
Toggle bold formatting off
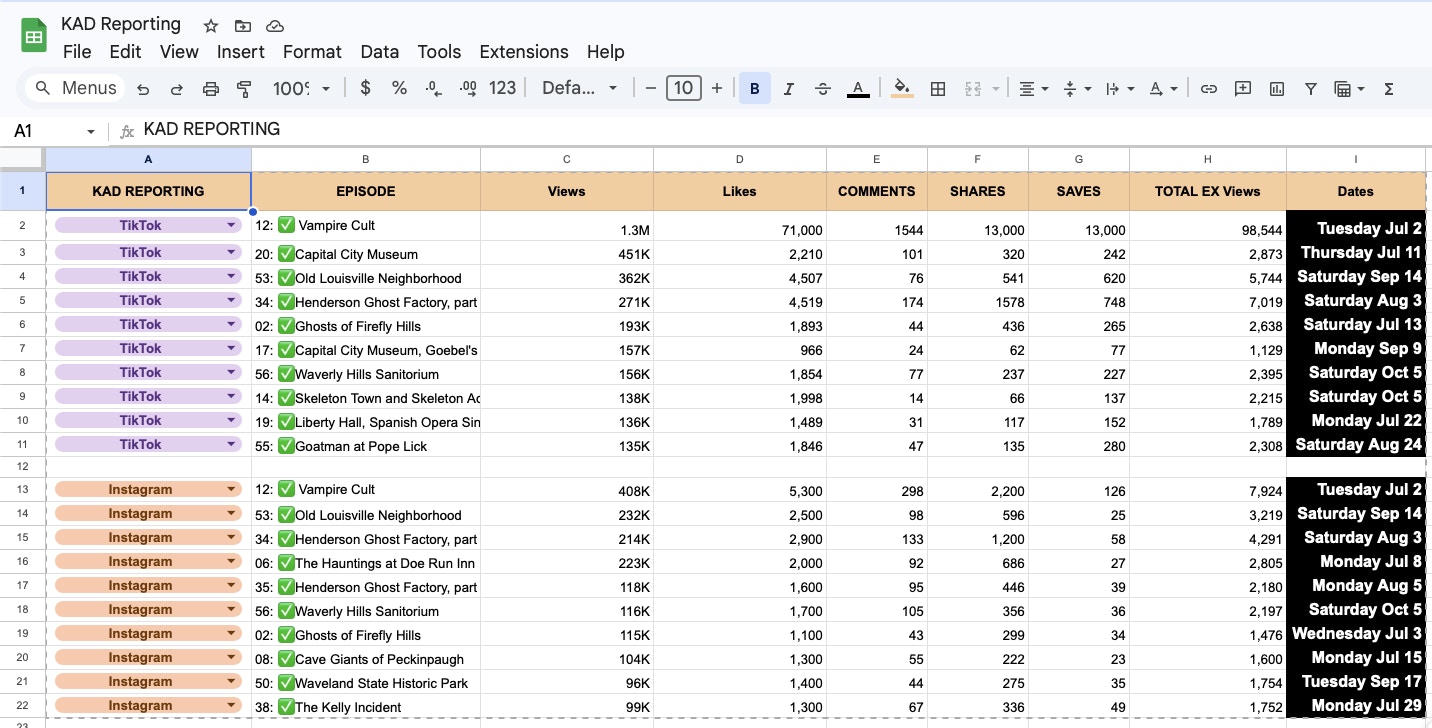(754, 89)
